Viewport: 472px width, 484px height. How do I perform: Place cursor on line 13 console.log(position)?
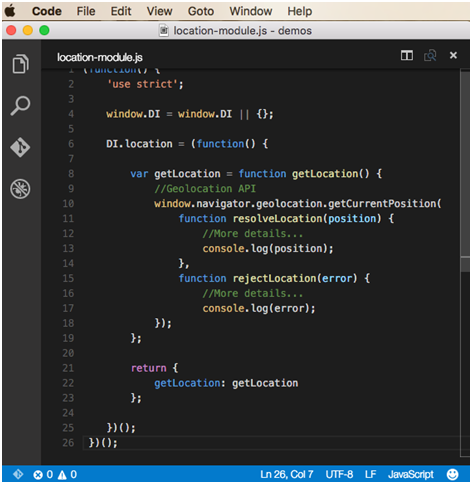tap(268, 249)
